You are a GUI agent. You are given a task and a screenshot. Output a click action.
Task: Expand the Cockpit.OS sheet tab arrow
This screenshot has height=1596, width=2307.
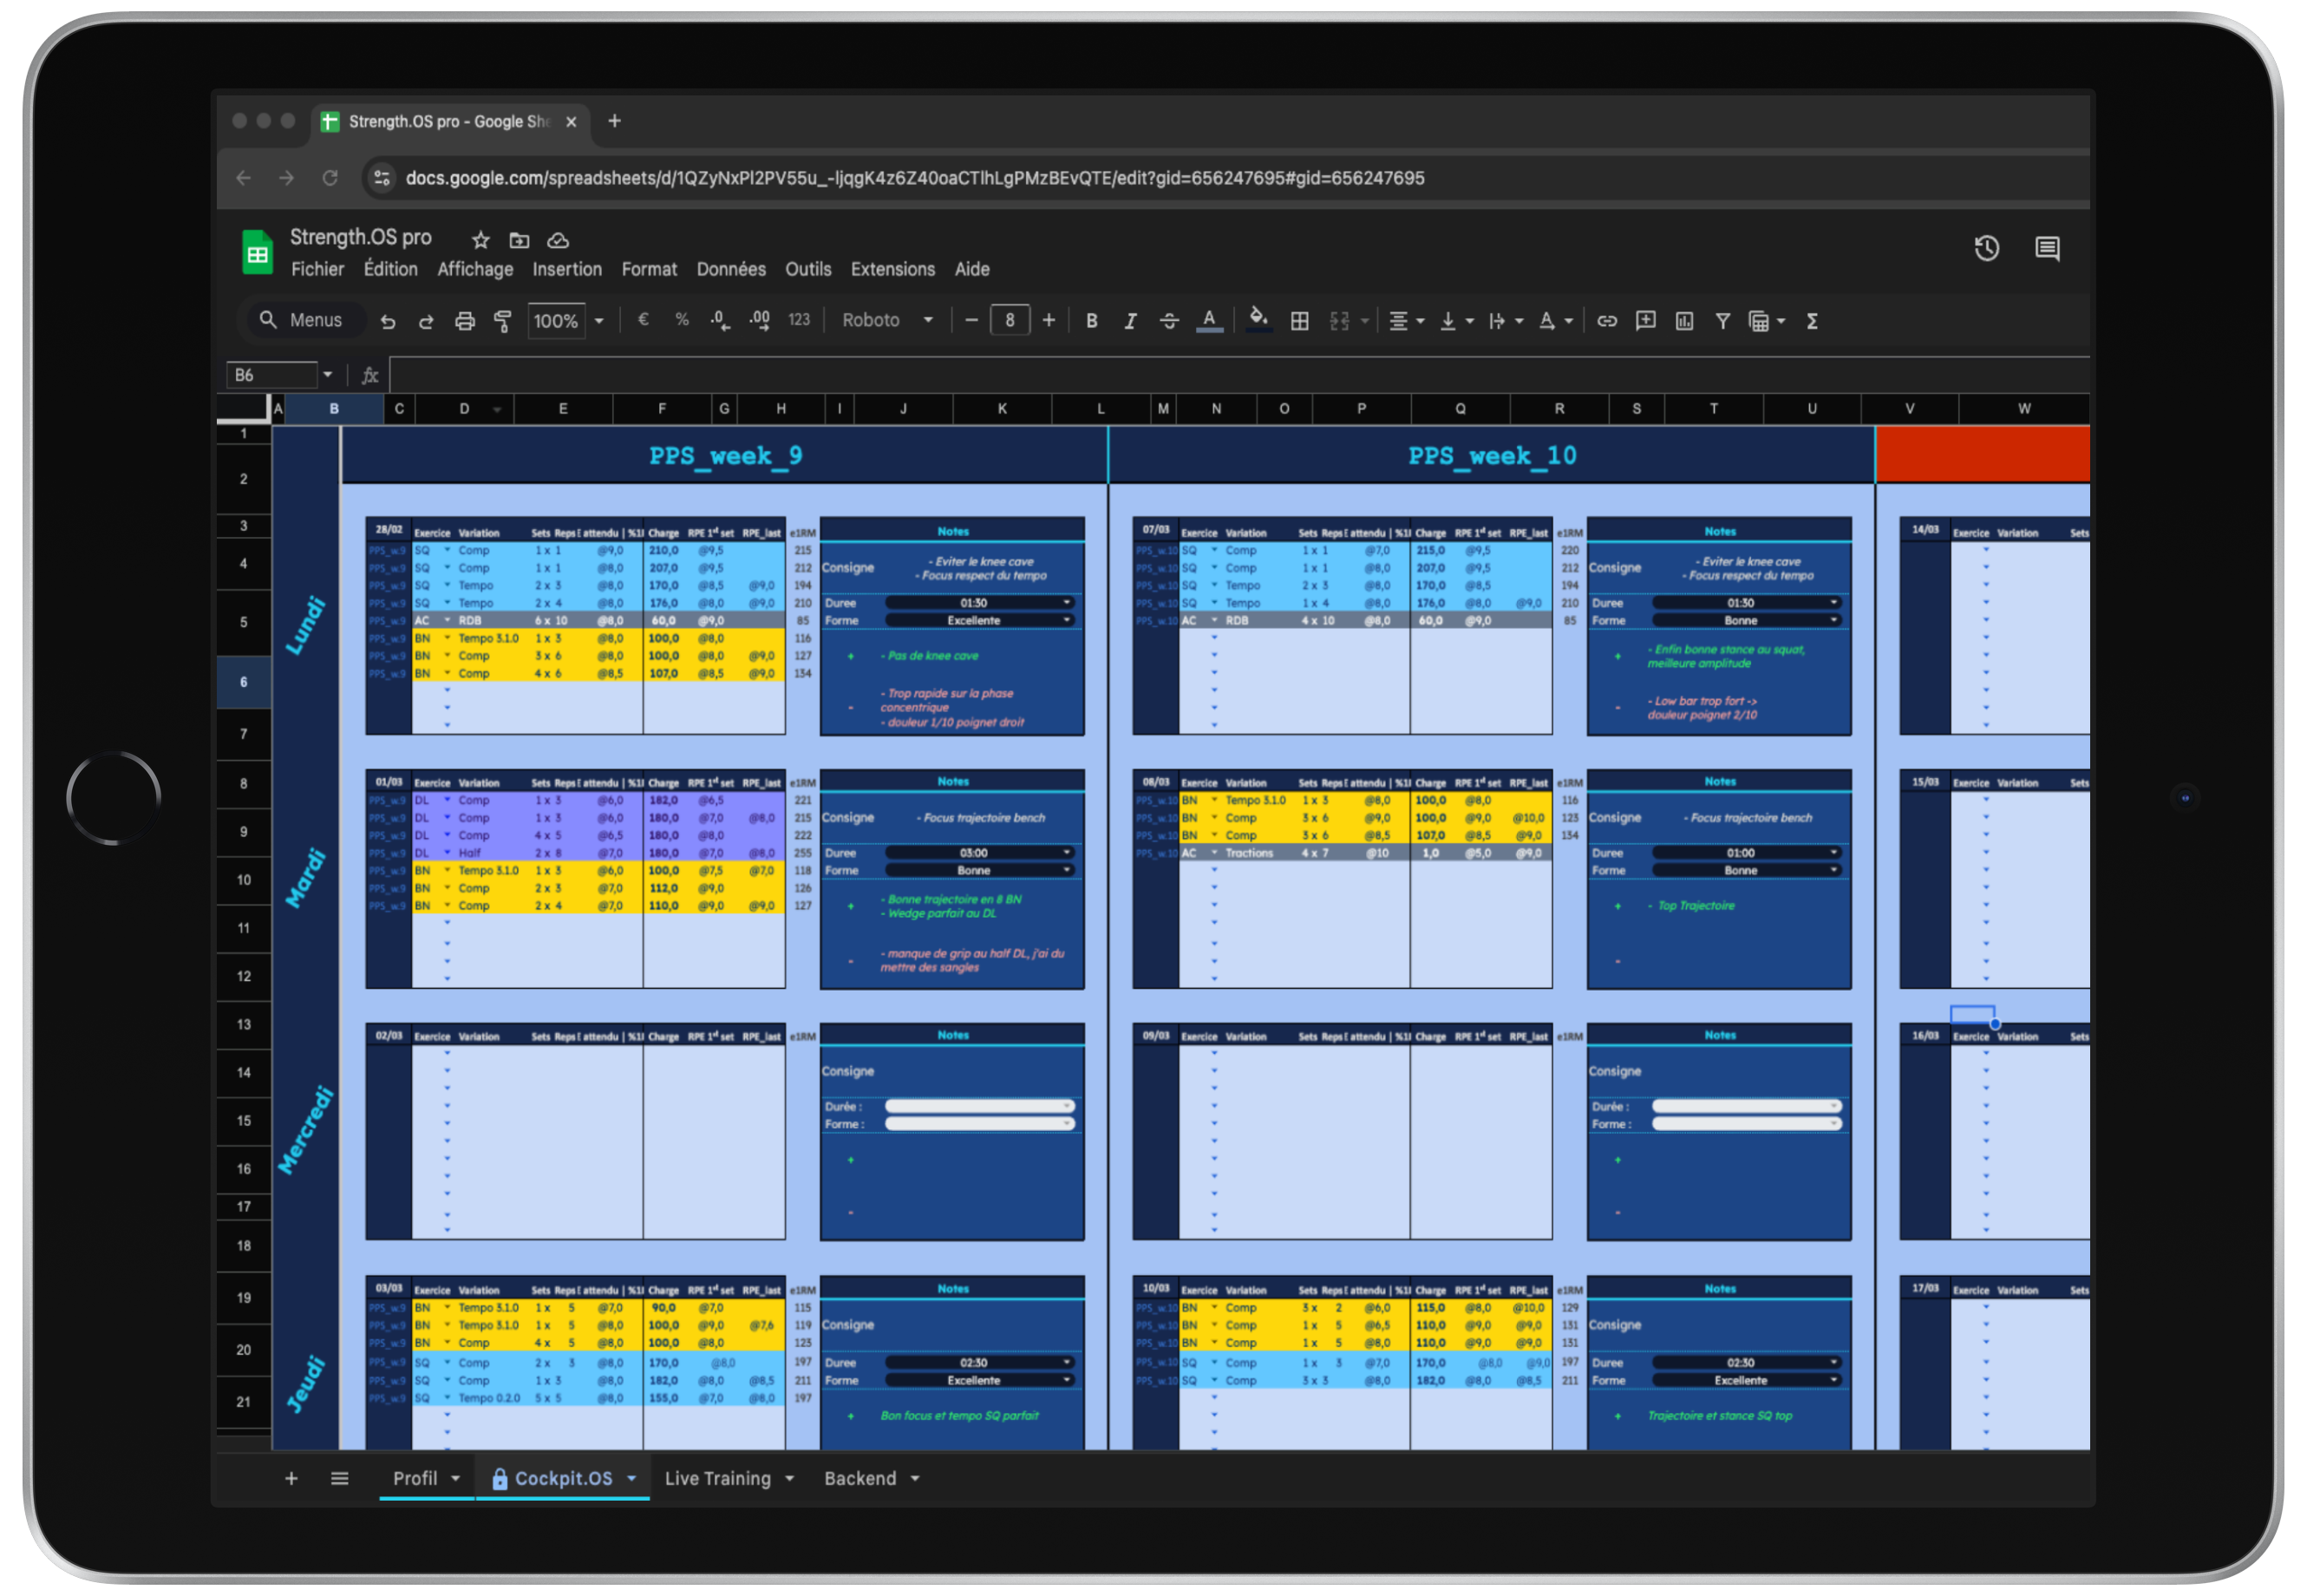point(631,1478)
